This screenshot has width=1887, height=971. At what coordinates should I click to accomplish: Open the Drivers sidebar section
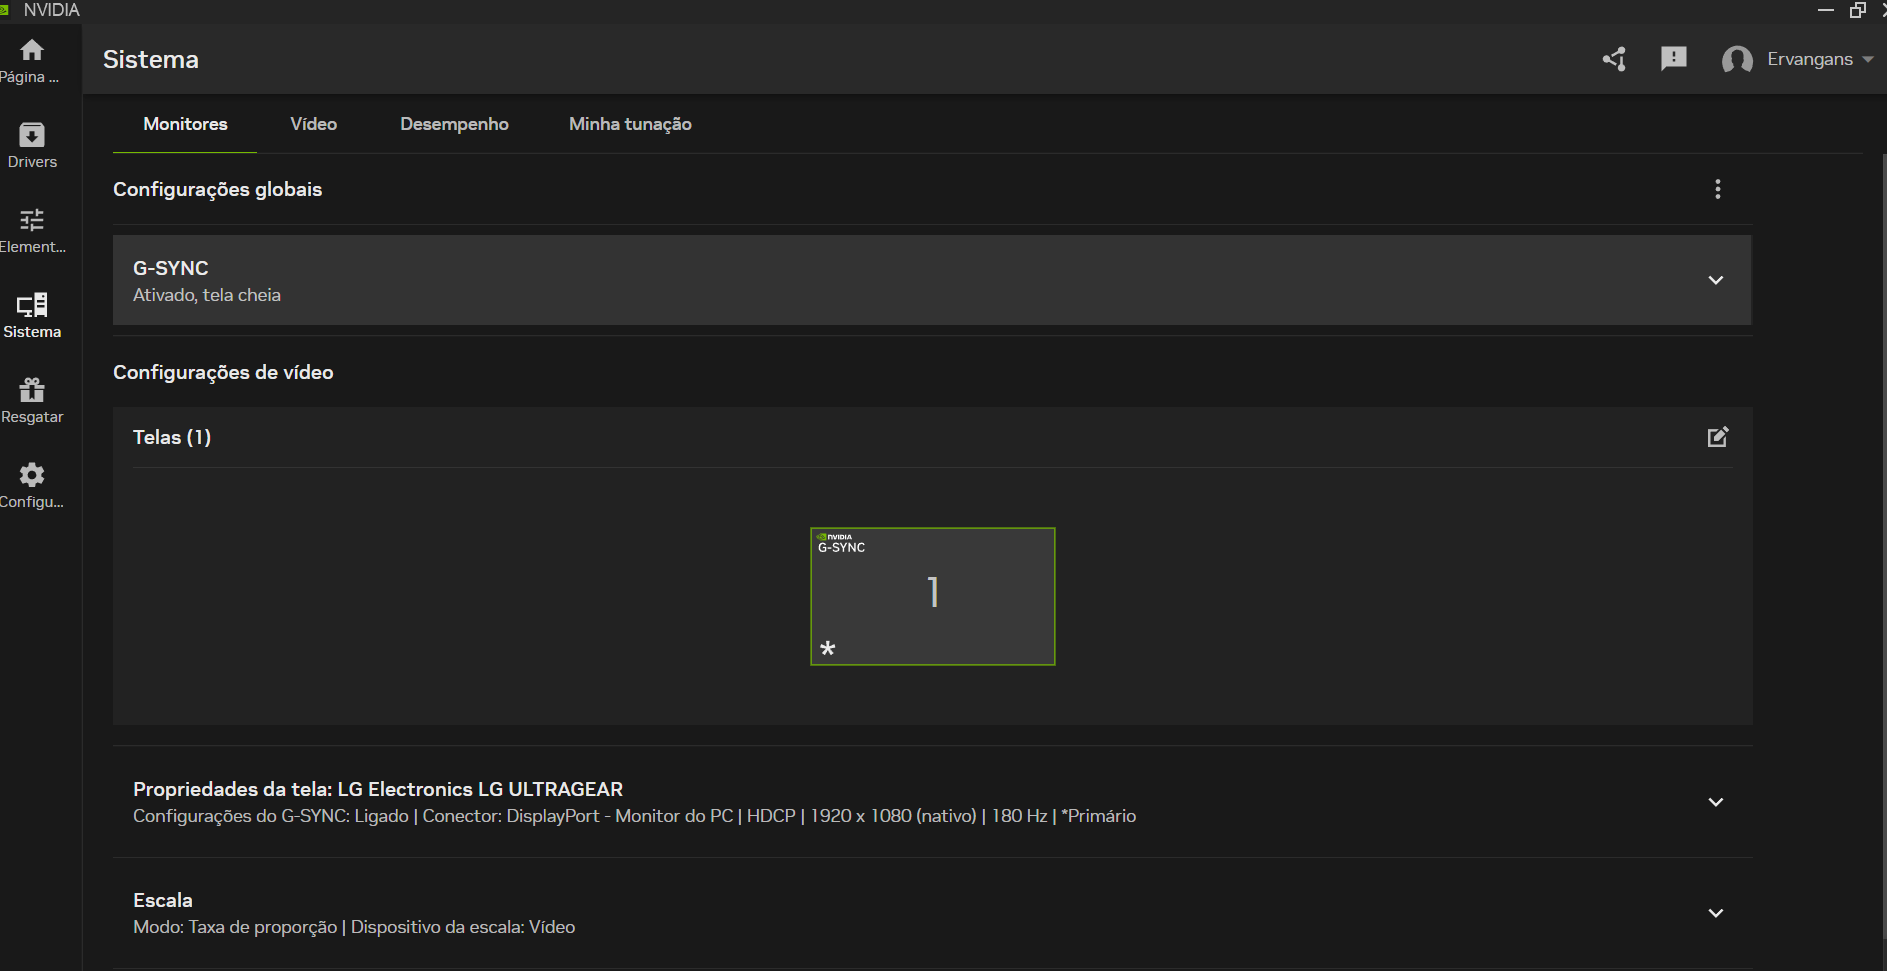click(x=32, y=146)
